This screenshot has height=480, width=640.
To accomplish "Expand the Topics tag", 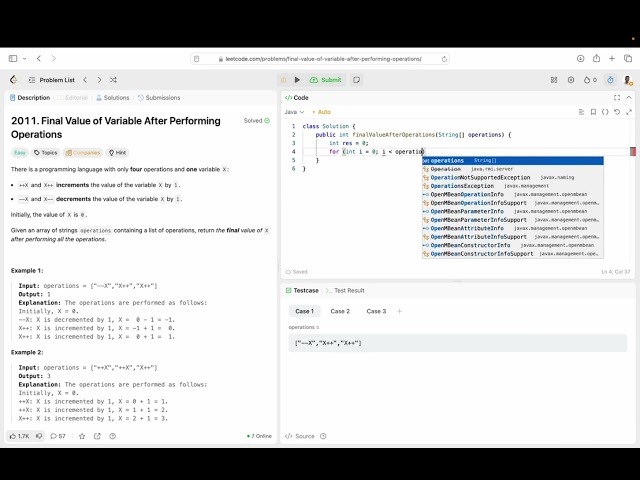I will tap(45, 153).
